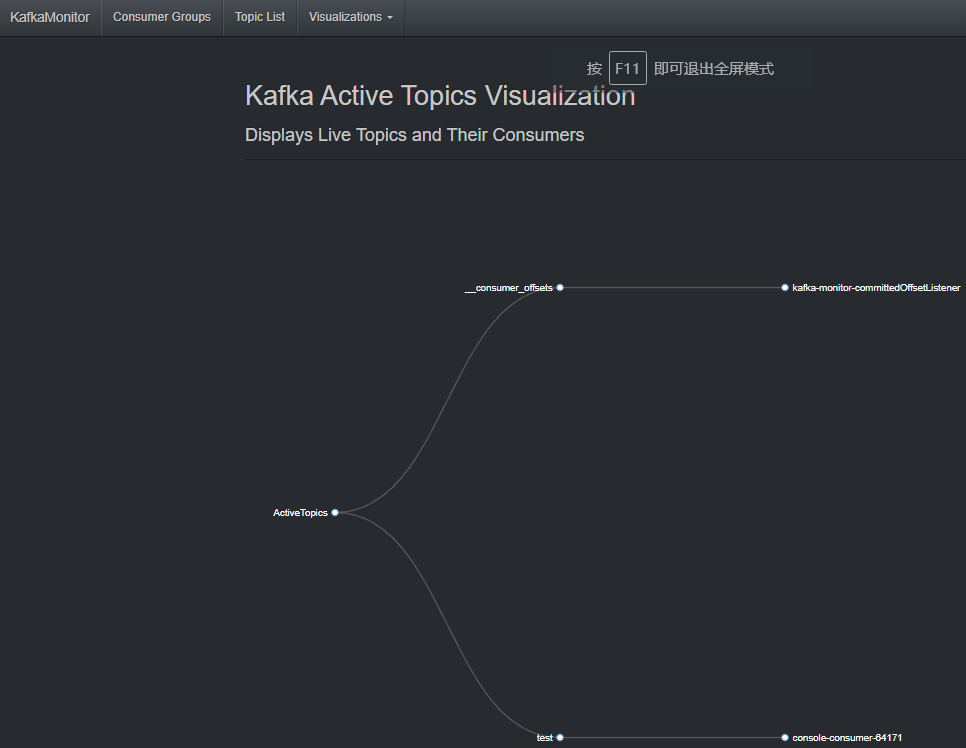
Task: Select the ActiveTopics label text
Action: click(x=300, y=513)
